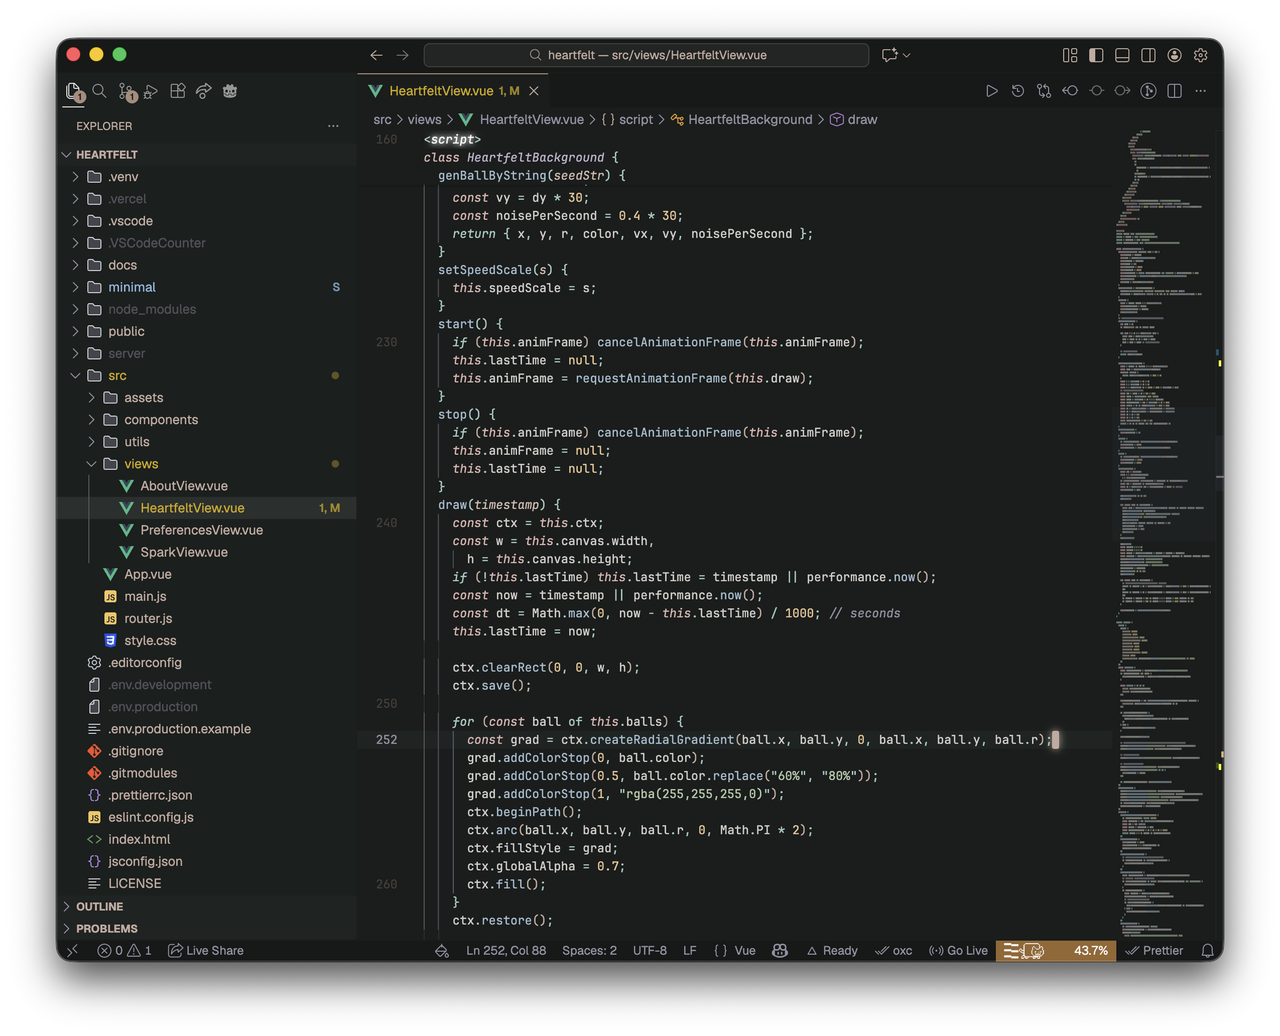The width and height of the screenshot is (1280, 1036).
Task: Click the UTF-8 encoding indicator
Action: click(x=650, y=951)
